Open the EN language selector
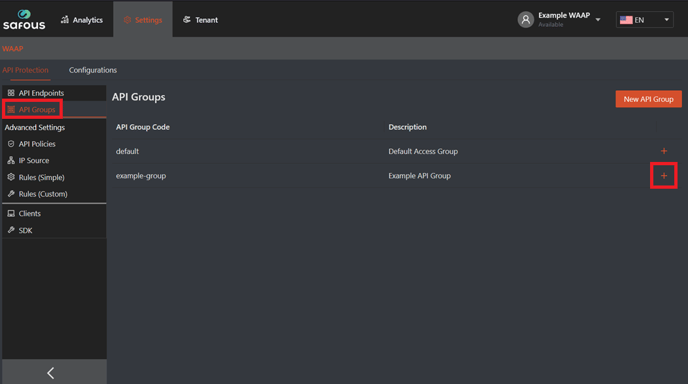688x384 pixels. [x=645, y=20]
